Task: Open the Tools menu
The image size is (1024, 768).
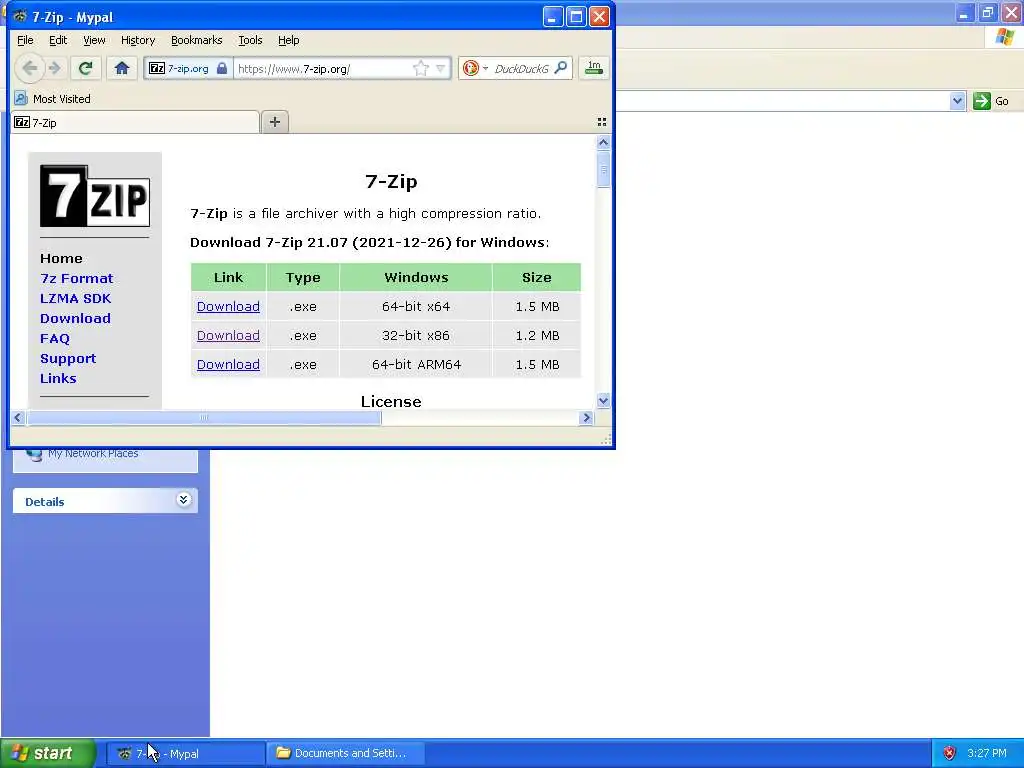Action: tap(250, 40)
